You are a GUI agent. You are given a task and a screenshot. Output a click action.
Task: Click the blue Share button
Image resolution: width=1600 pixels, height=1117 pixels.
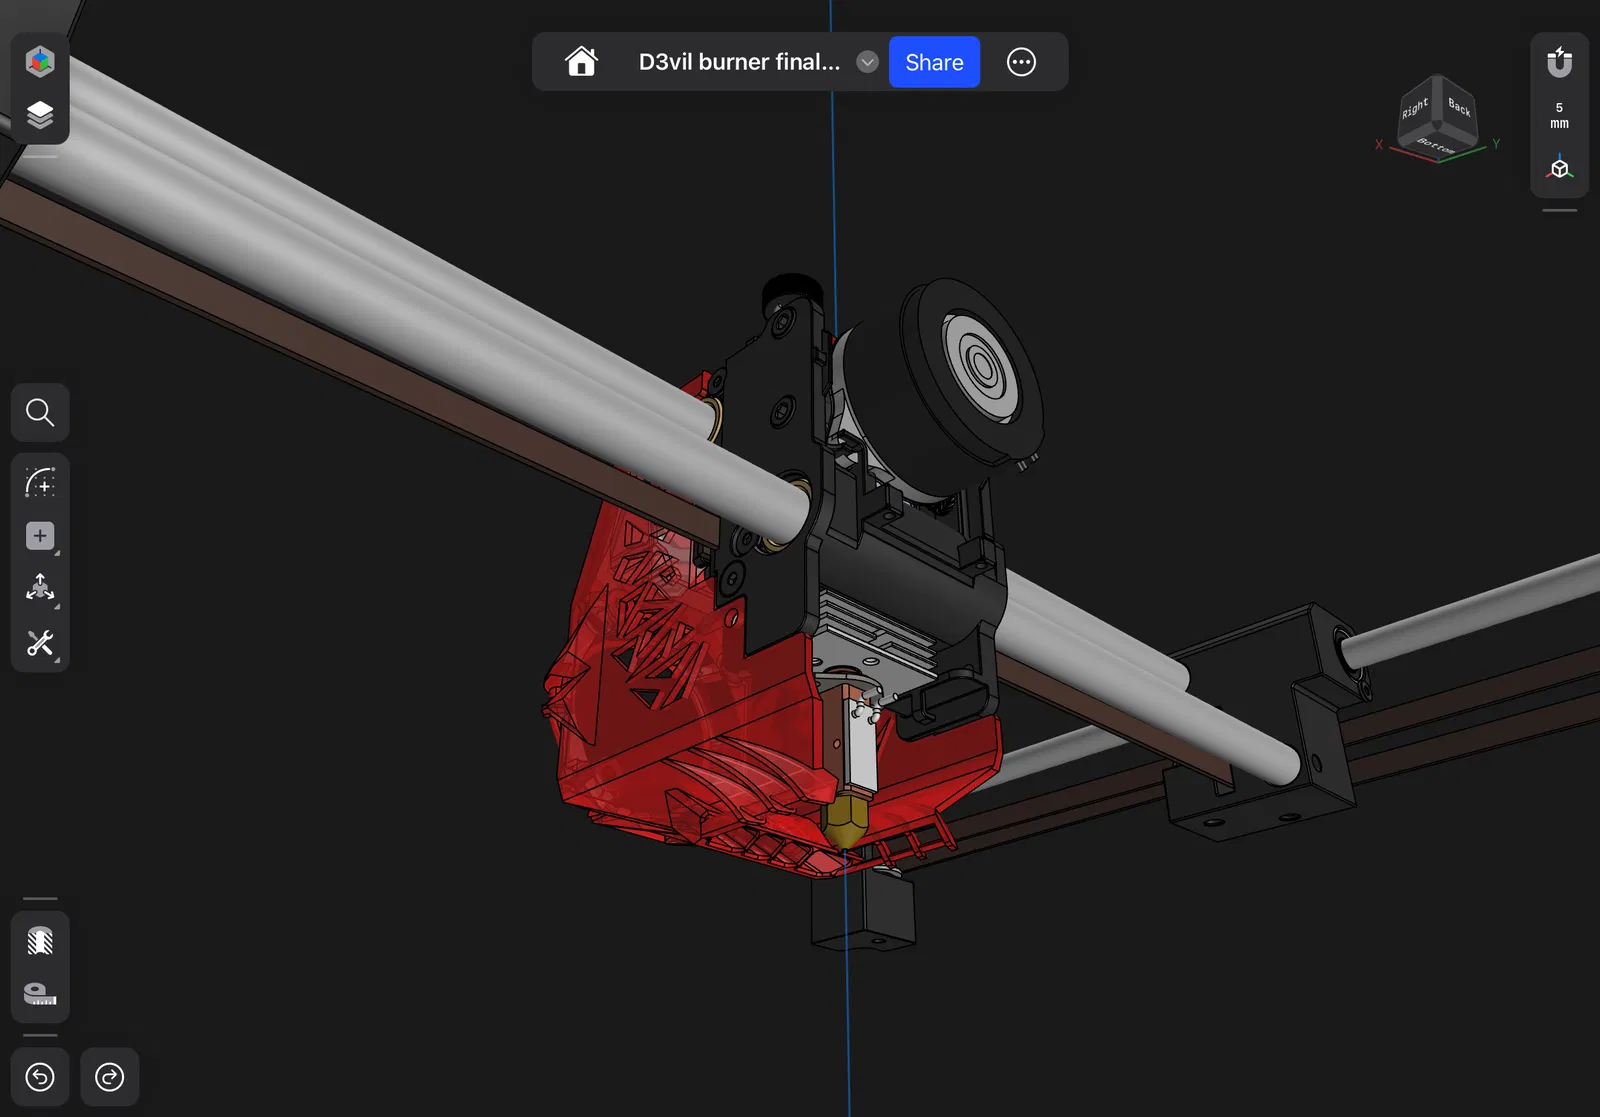[934, 62]
